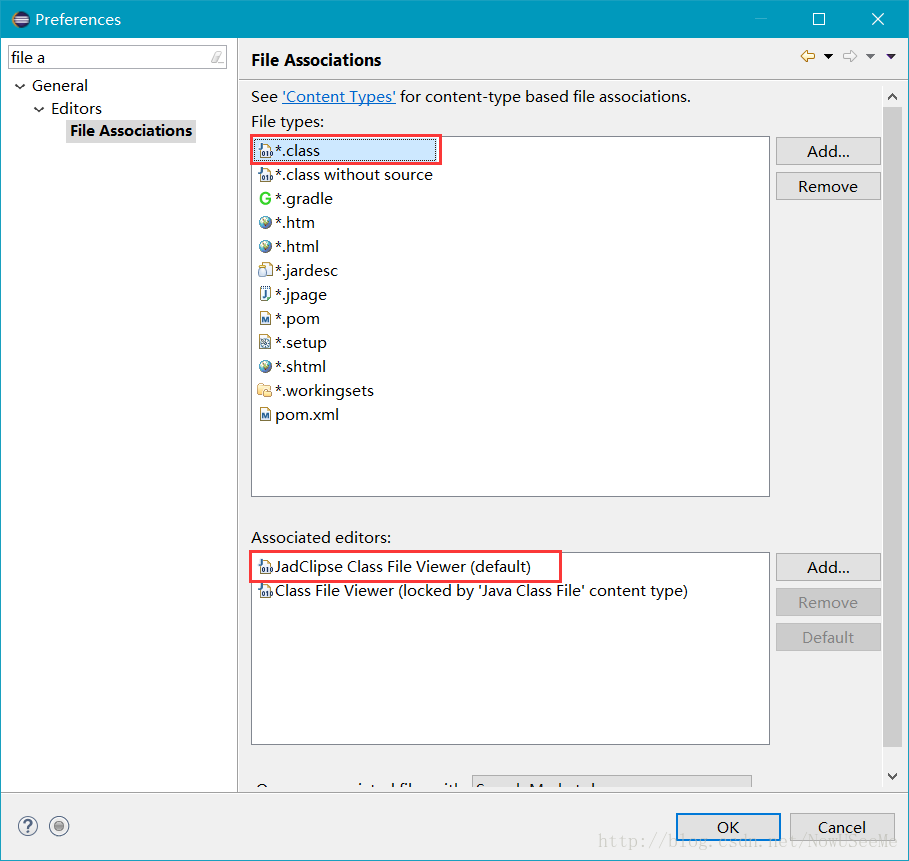Click the jpage scrapbook icon
The image size is (909, 861).
click(x=265, y=294)
